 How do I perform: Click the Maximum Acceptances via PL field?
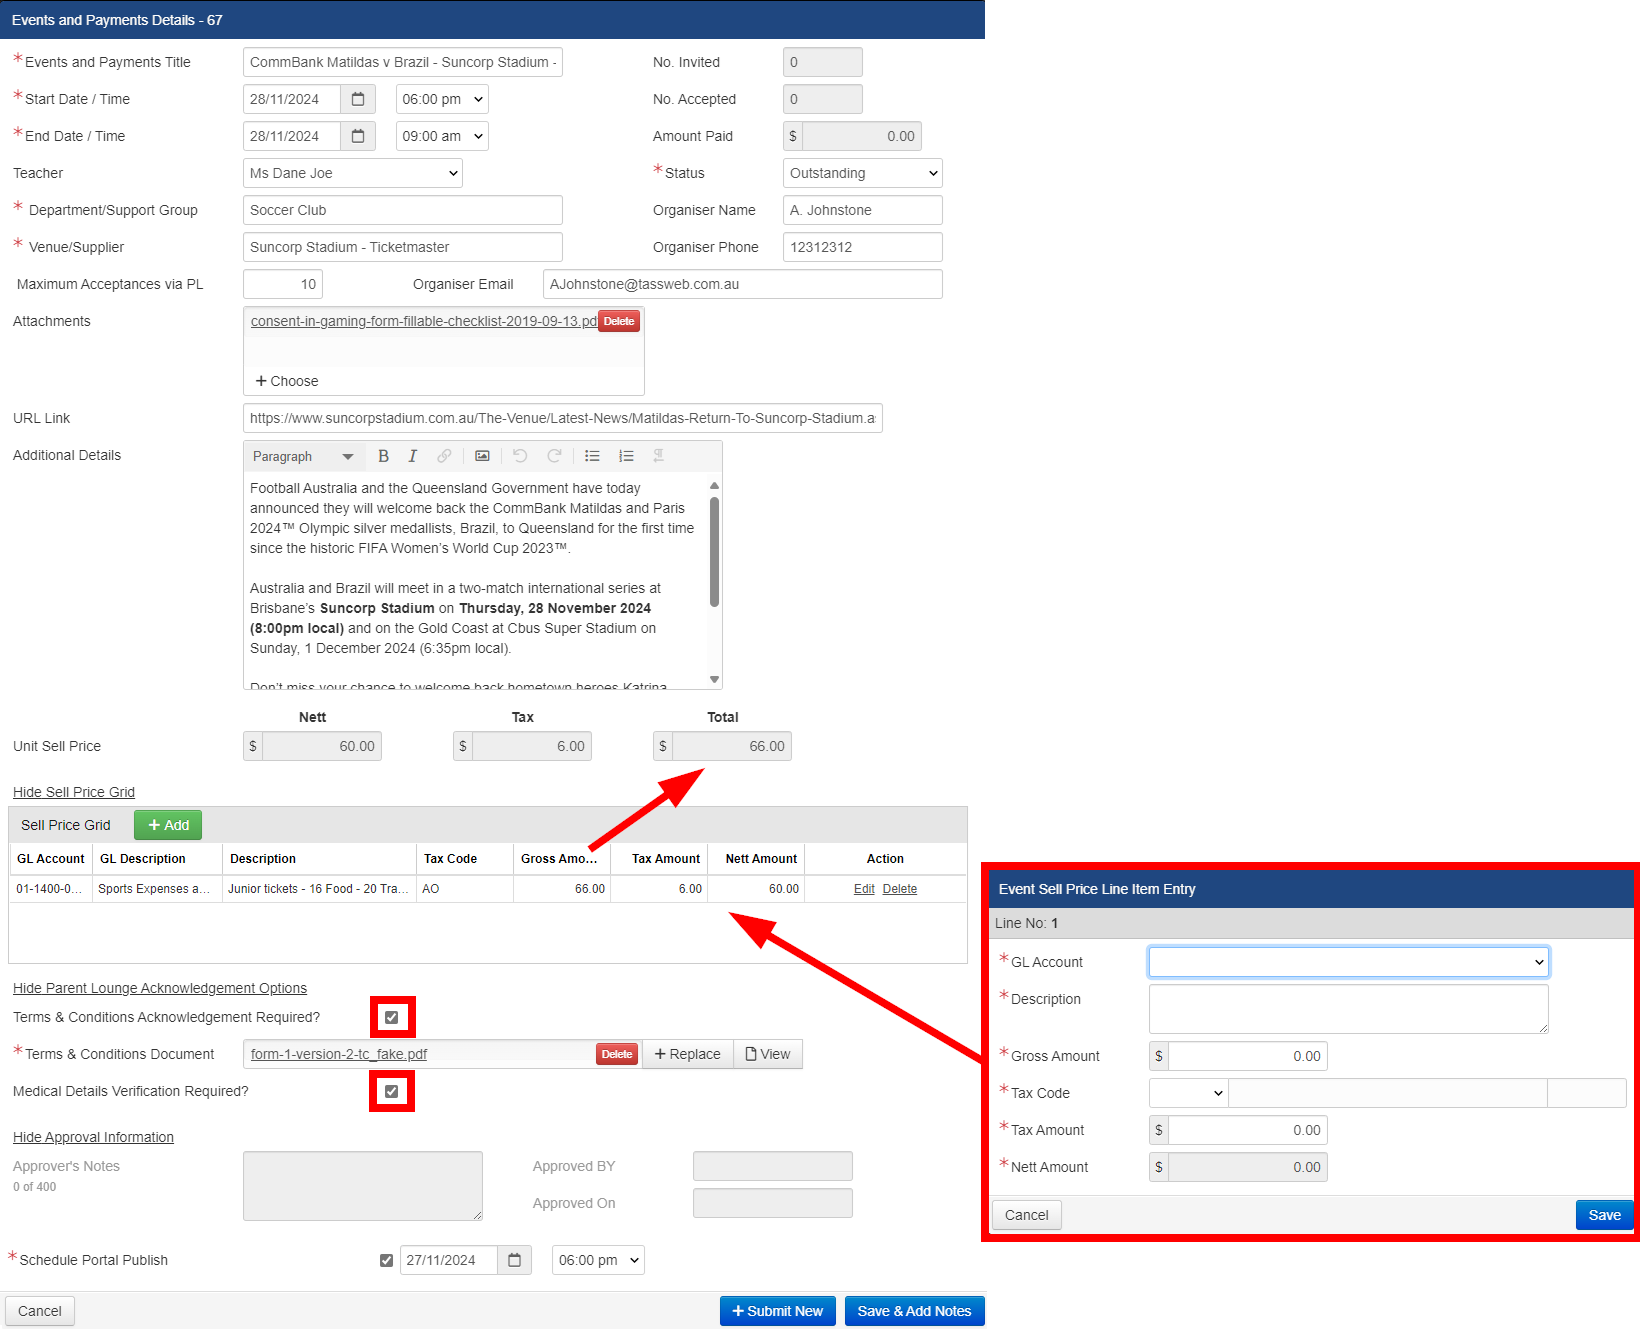pyautogui.click(x=283, y=284)
